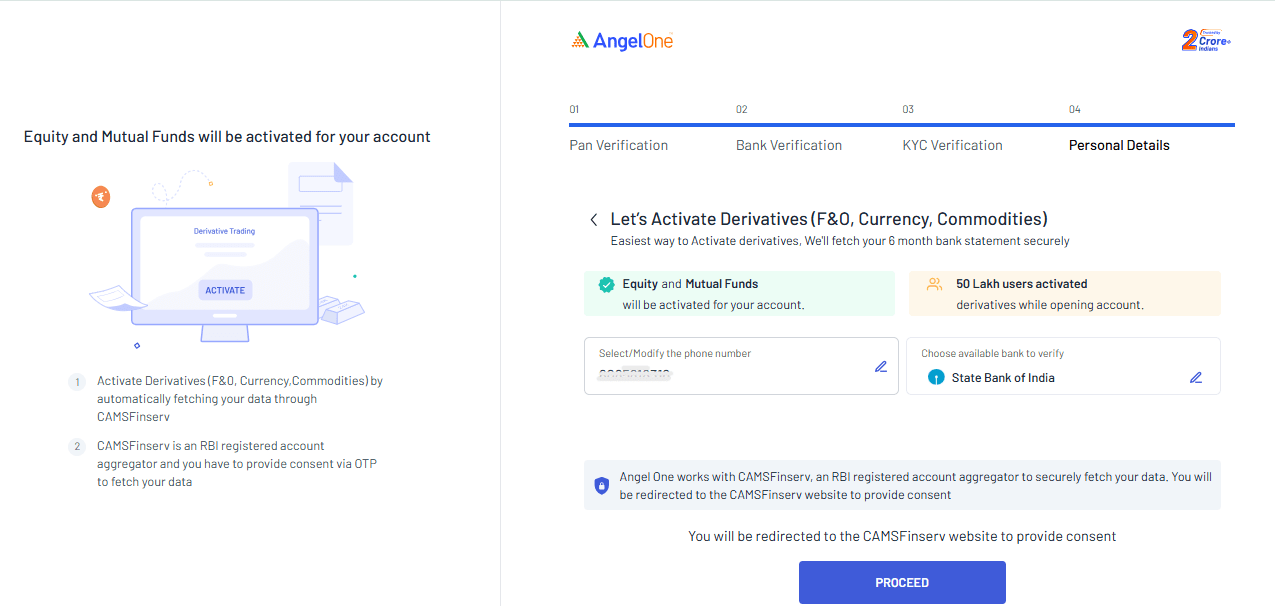Click the green checkmark next to Equity
Viewport: 1275px width, 606px height.
click(606, 285)
